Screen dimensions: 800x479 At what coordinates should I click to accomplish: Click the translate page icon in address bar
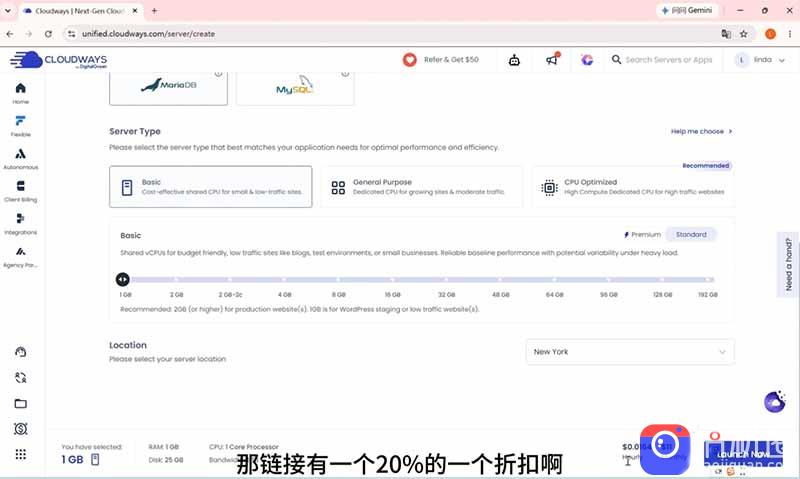(x=726, y=34)
